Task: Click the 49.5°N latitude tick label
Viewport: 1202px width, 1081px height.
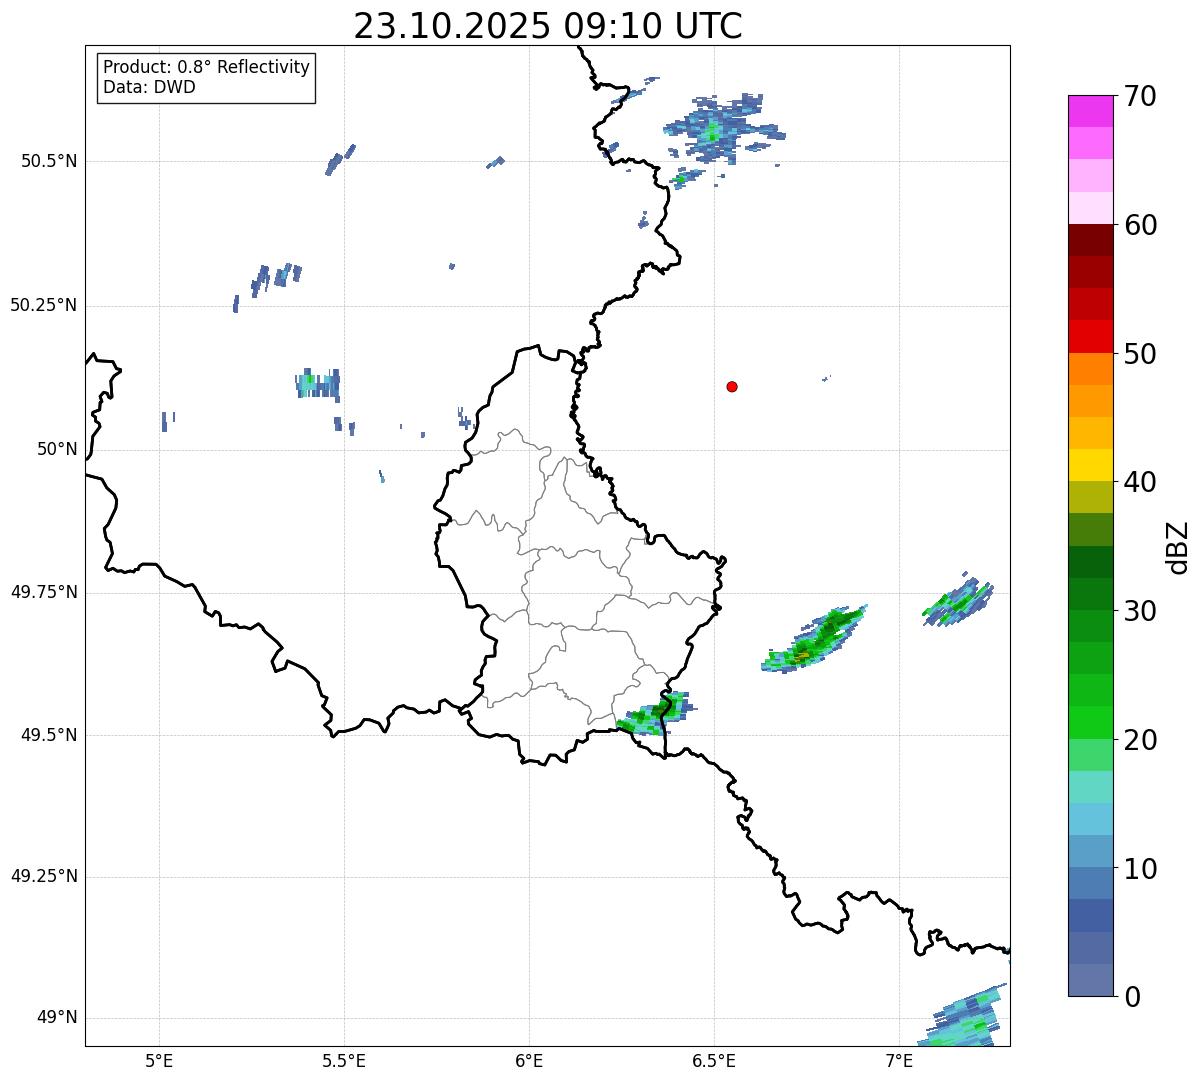Action: pos(49,735)
